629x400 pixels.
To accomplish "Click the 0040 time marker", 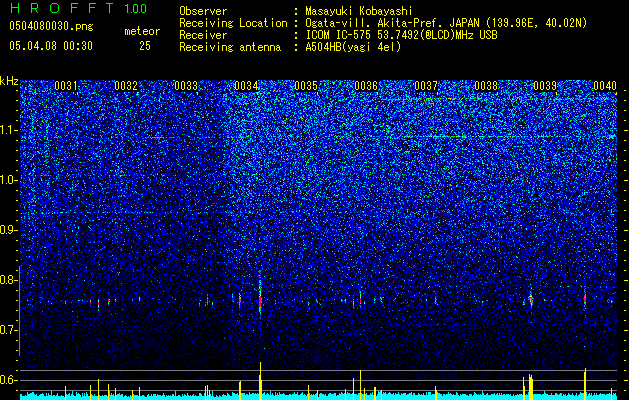I will coord(605,86).
